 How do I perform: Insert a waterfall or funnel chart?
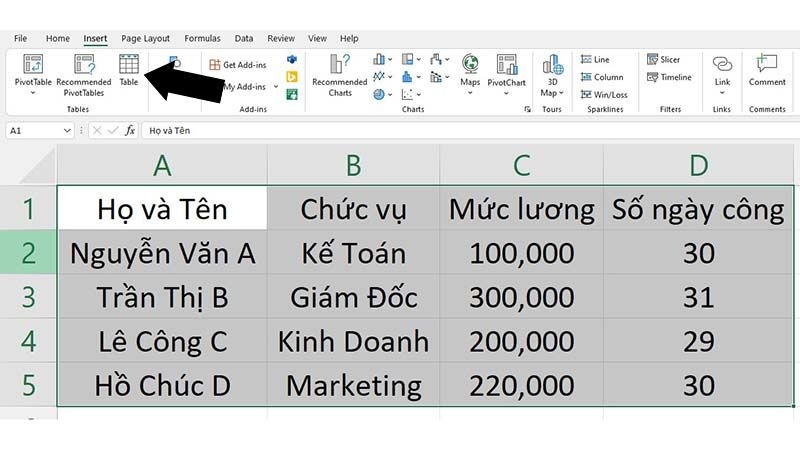pyautogui.click(x=436, y=60)
